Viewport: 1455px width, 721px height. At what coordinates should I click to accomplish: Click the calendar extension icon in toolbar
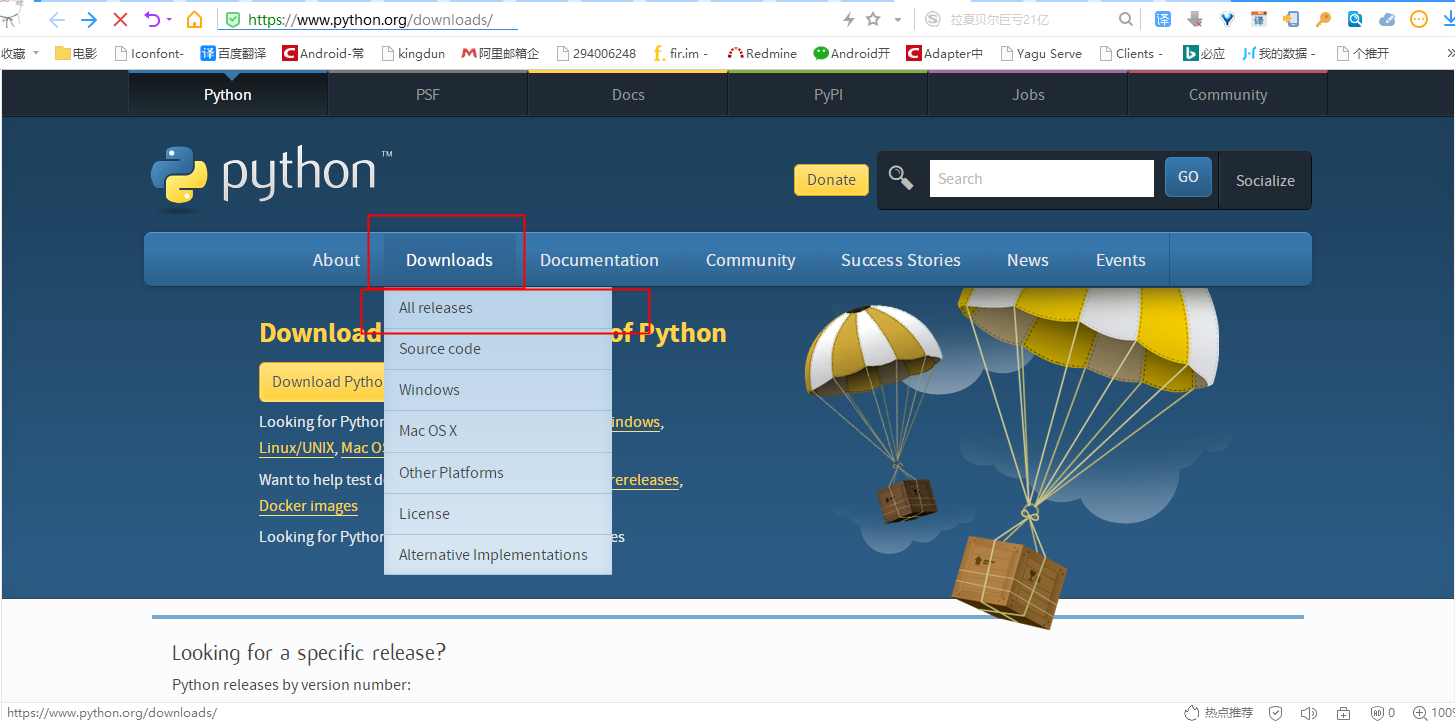1259,19
